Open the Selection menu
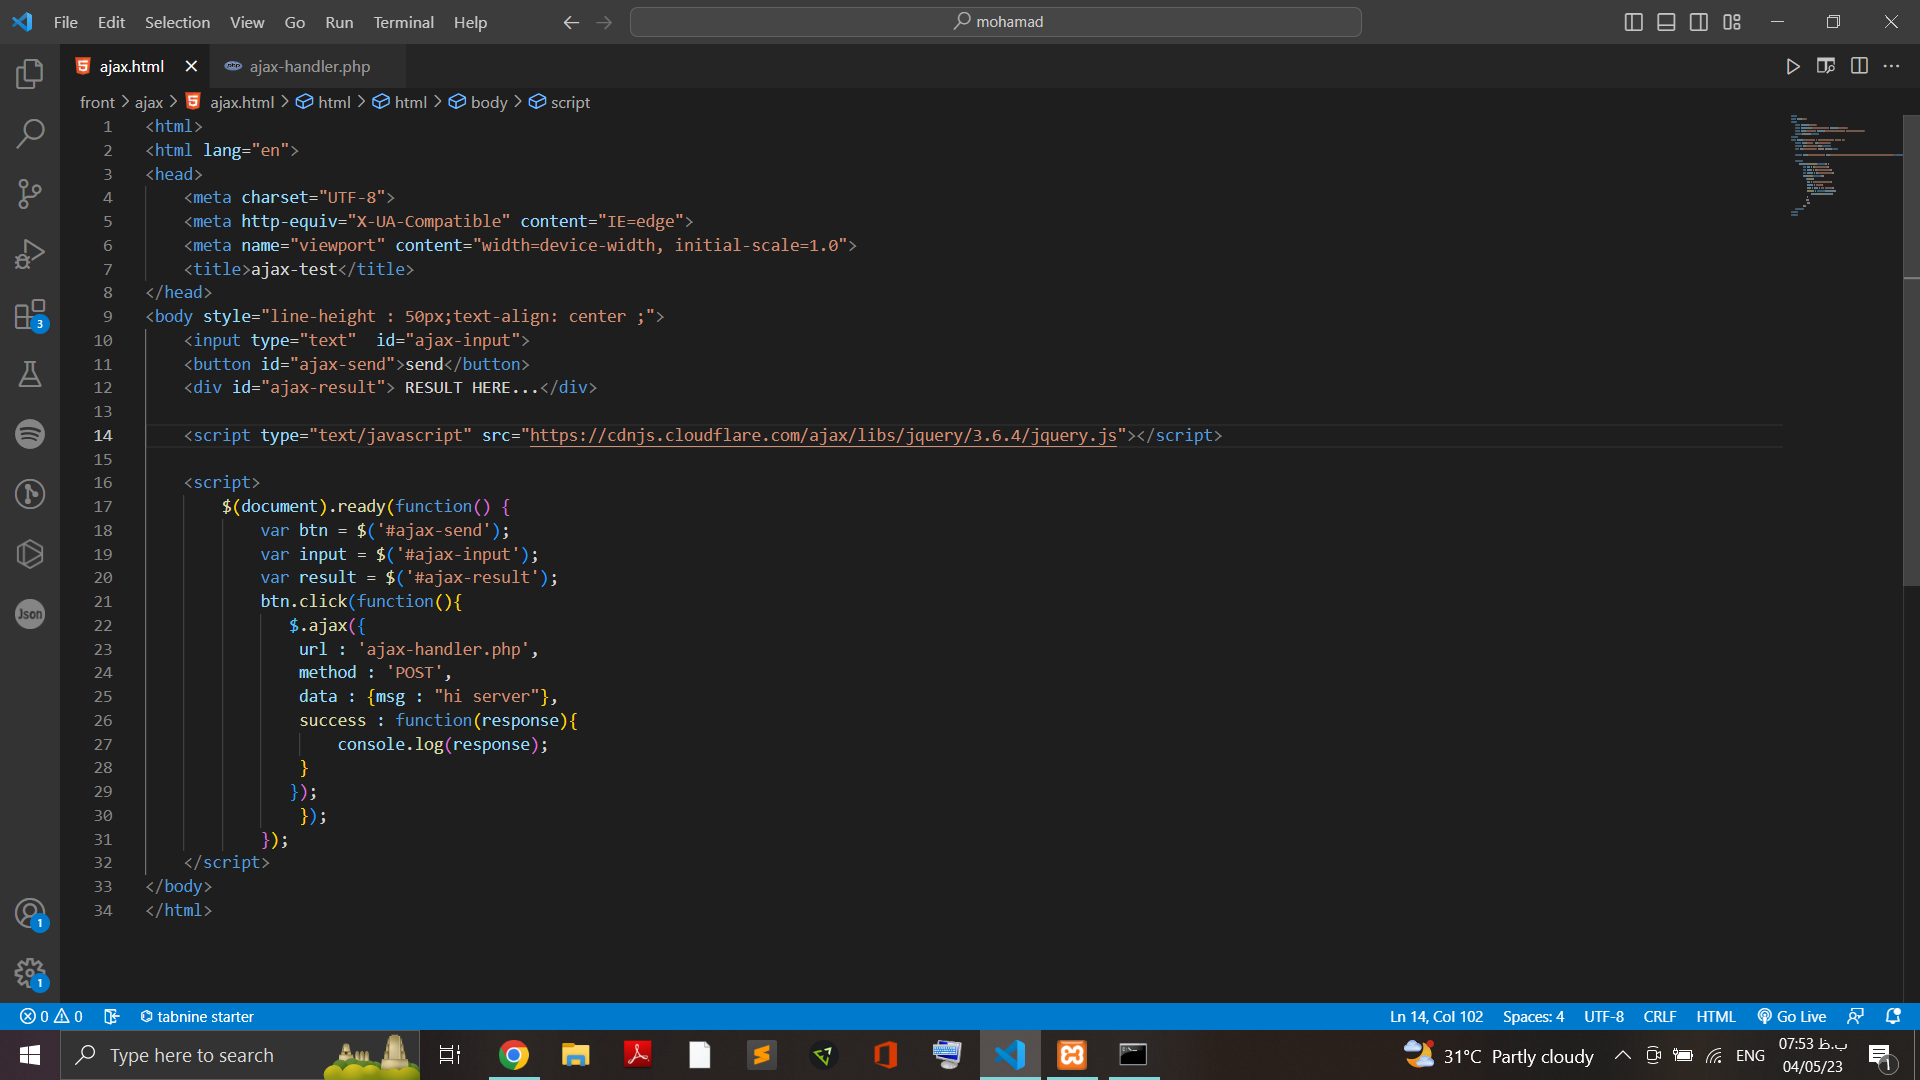Image resolution: width=1920 pixels, height=1080 pixels. coord(177,22)
